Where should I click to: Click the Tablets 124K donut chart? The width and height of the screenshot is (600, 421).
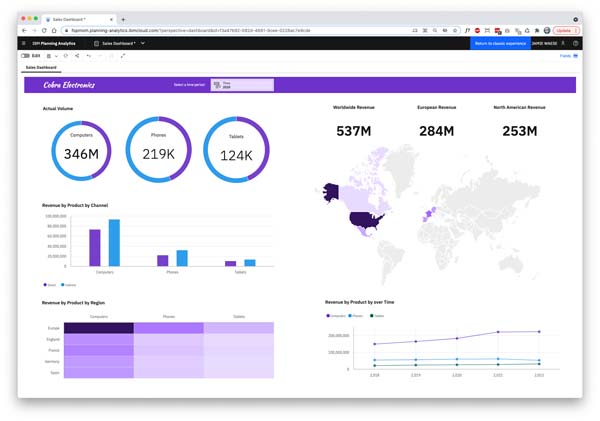pyautogui.click(x=236, y=150)
